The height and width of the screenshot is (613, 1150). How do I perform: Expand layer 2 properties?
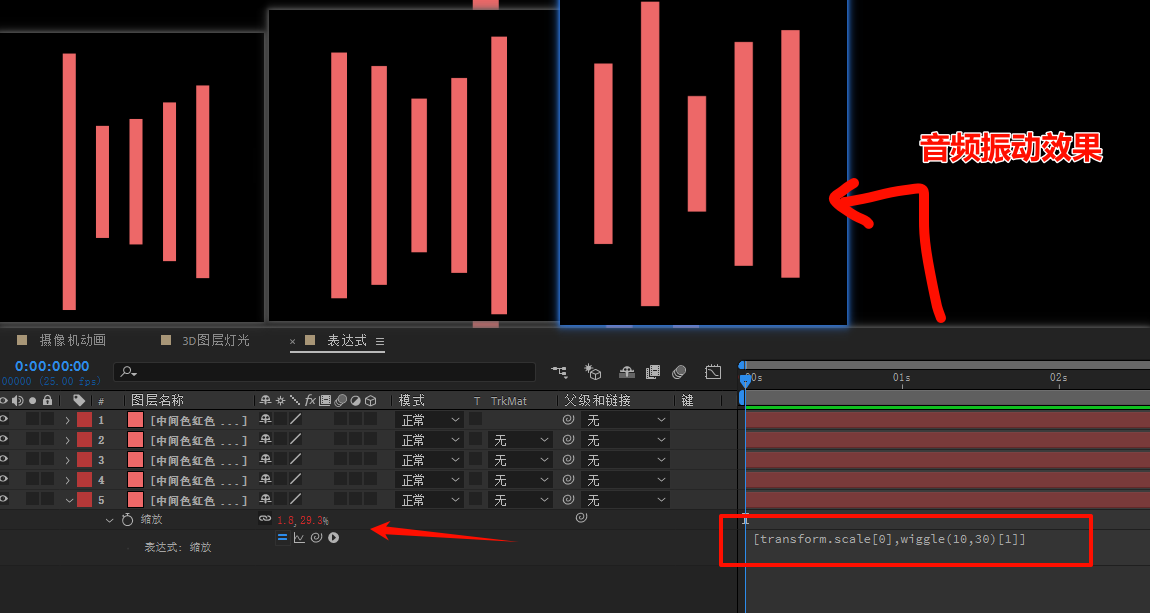[x=67, y=440]
